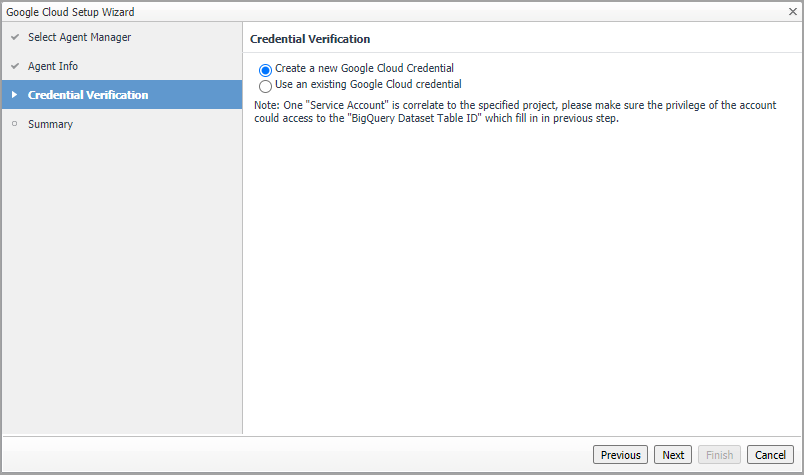Click the "Use an existing Google Cloud credential" label text
Screen dimensions: 804x475
coord(368,84)
